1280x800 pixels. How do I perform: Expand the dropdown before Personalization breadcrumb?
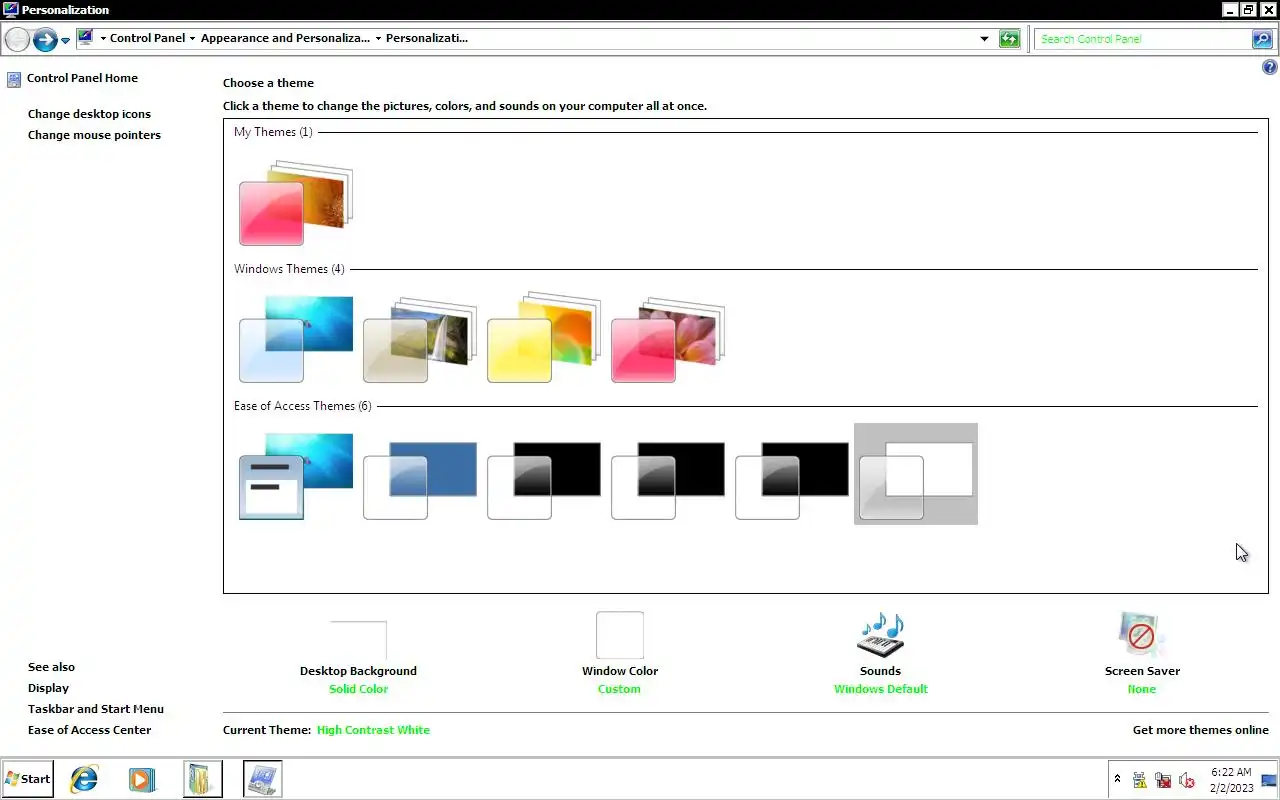(378, 39)
